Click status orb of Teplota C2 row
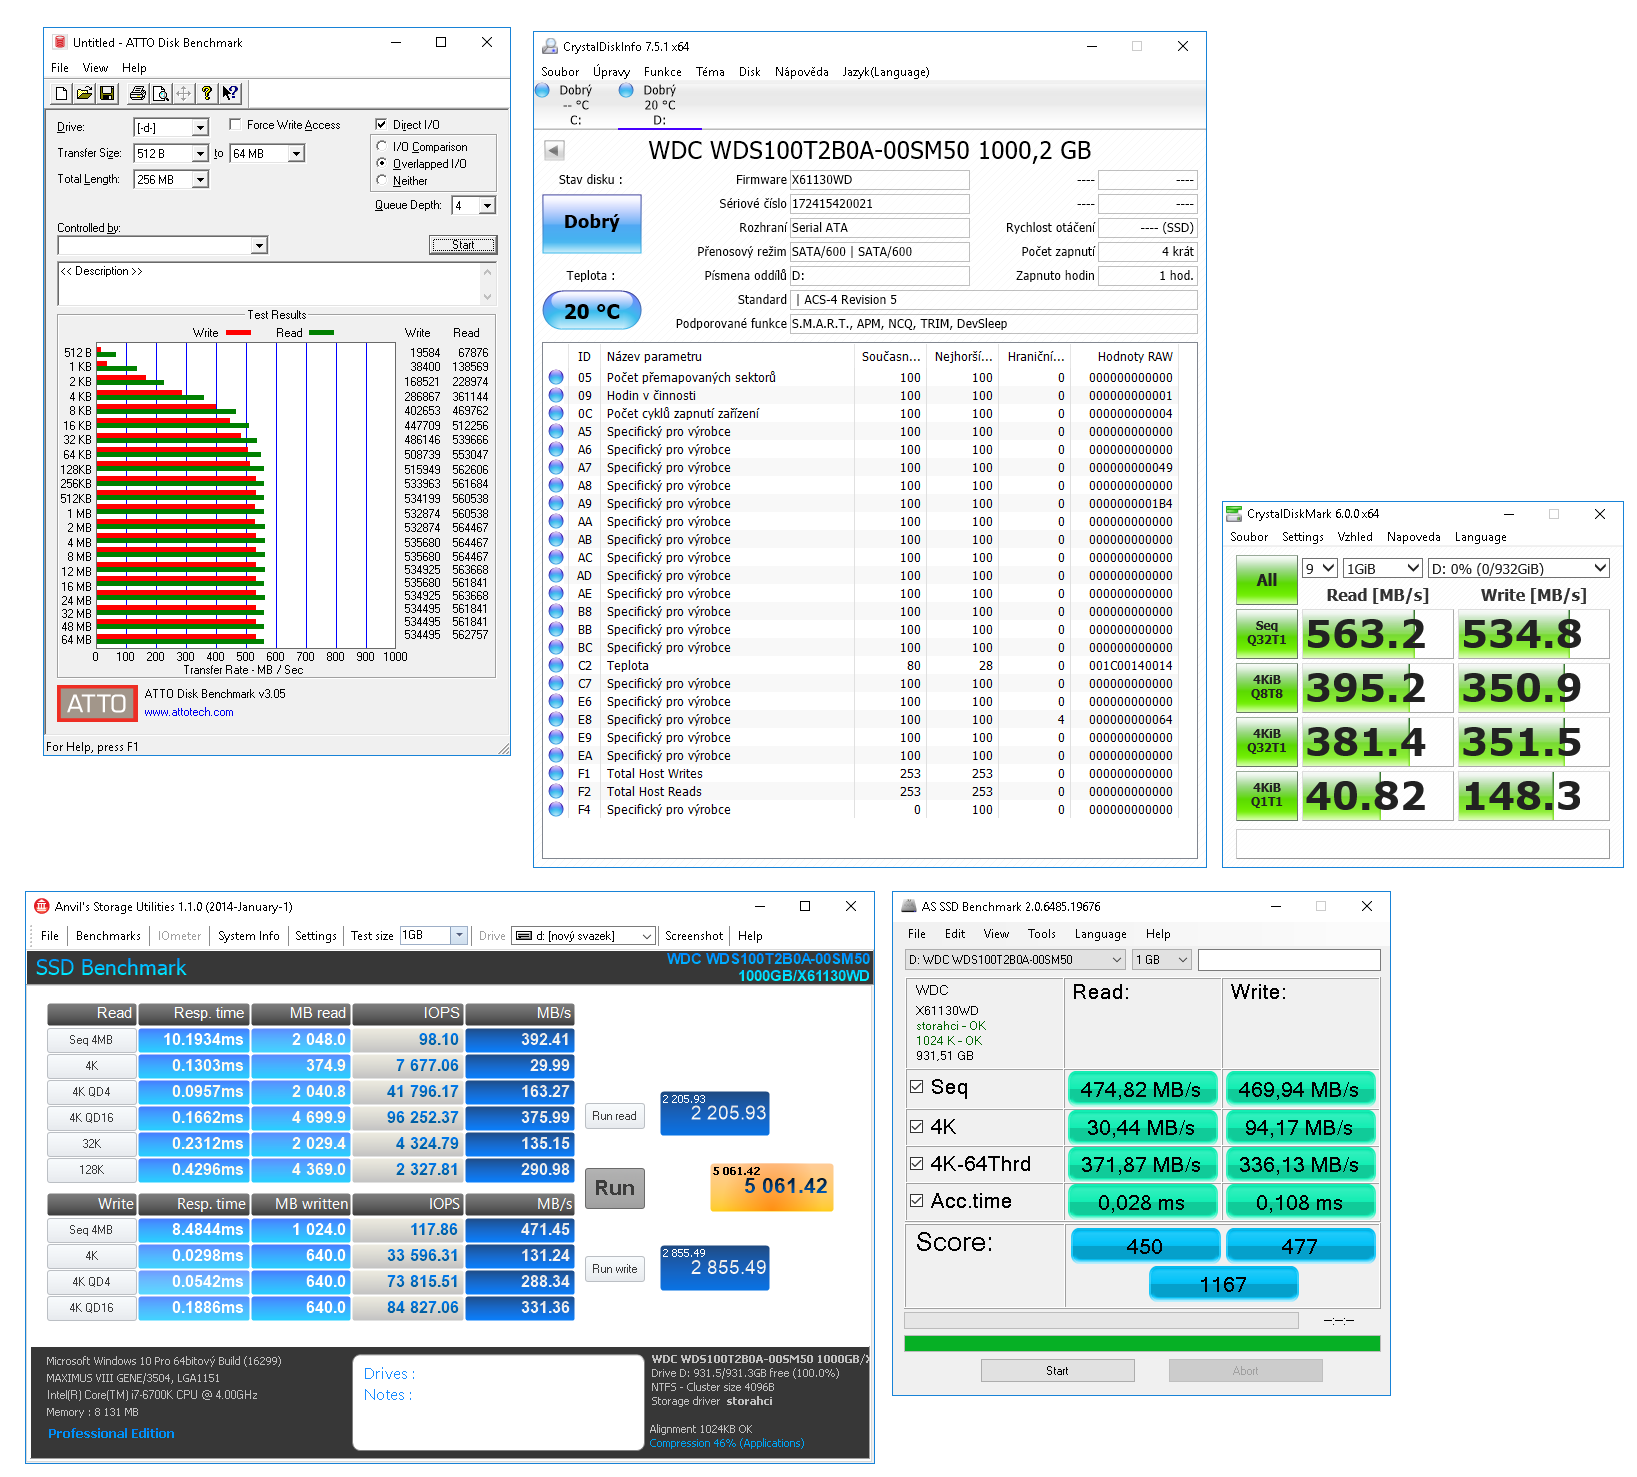1637x1477 pixels. (x=556, y=666)
